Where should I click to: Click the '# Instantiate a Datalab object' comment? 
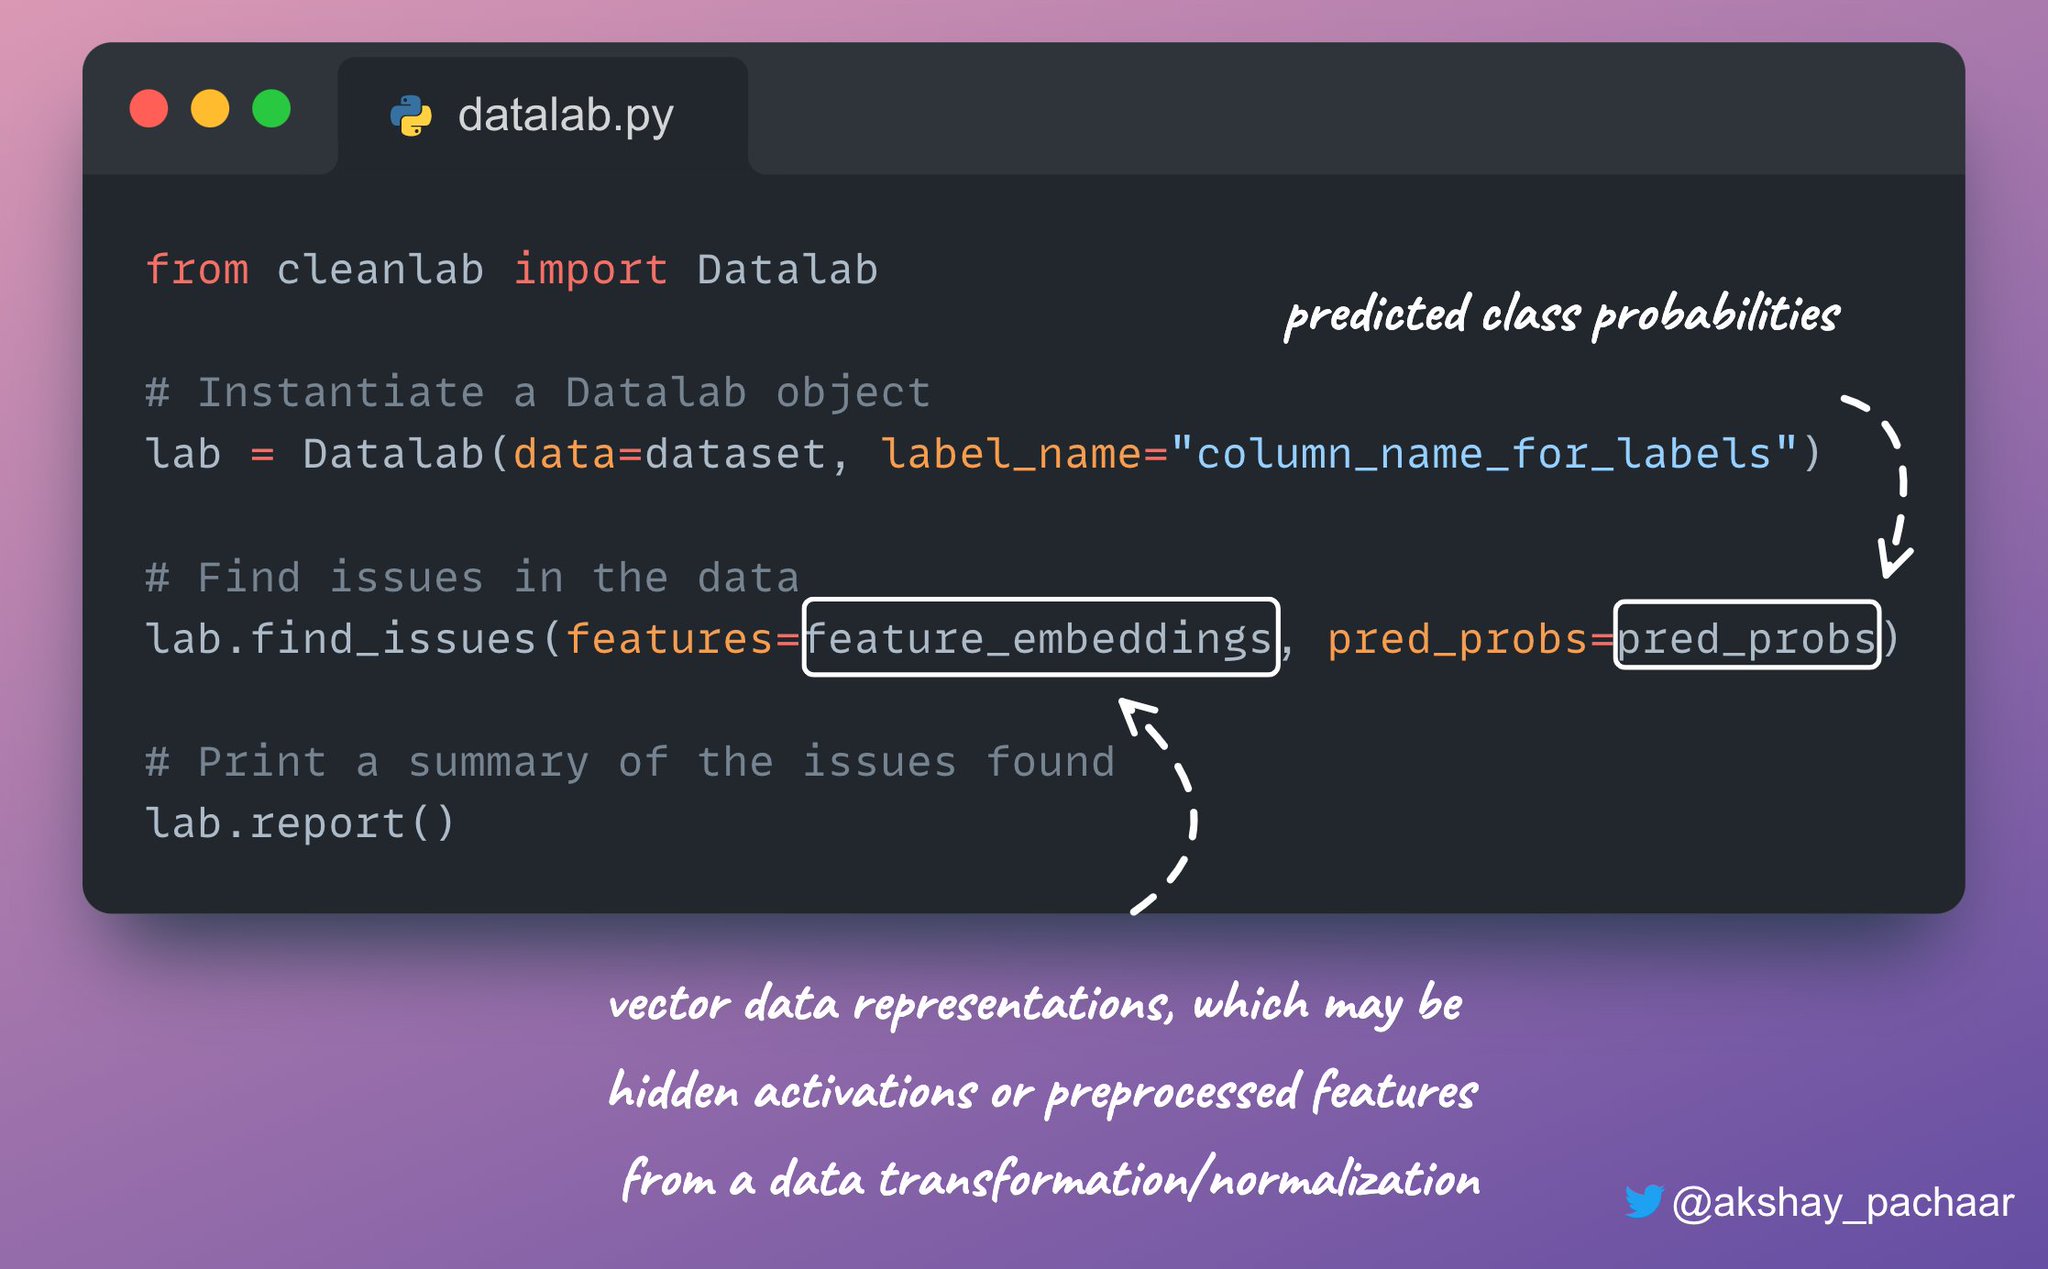point(538,392)
